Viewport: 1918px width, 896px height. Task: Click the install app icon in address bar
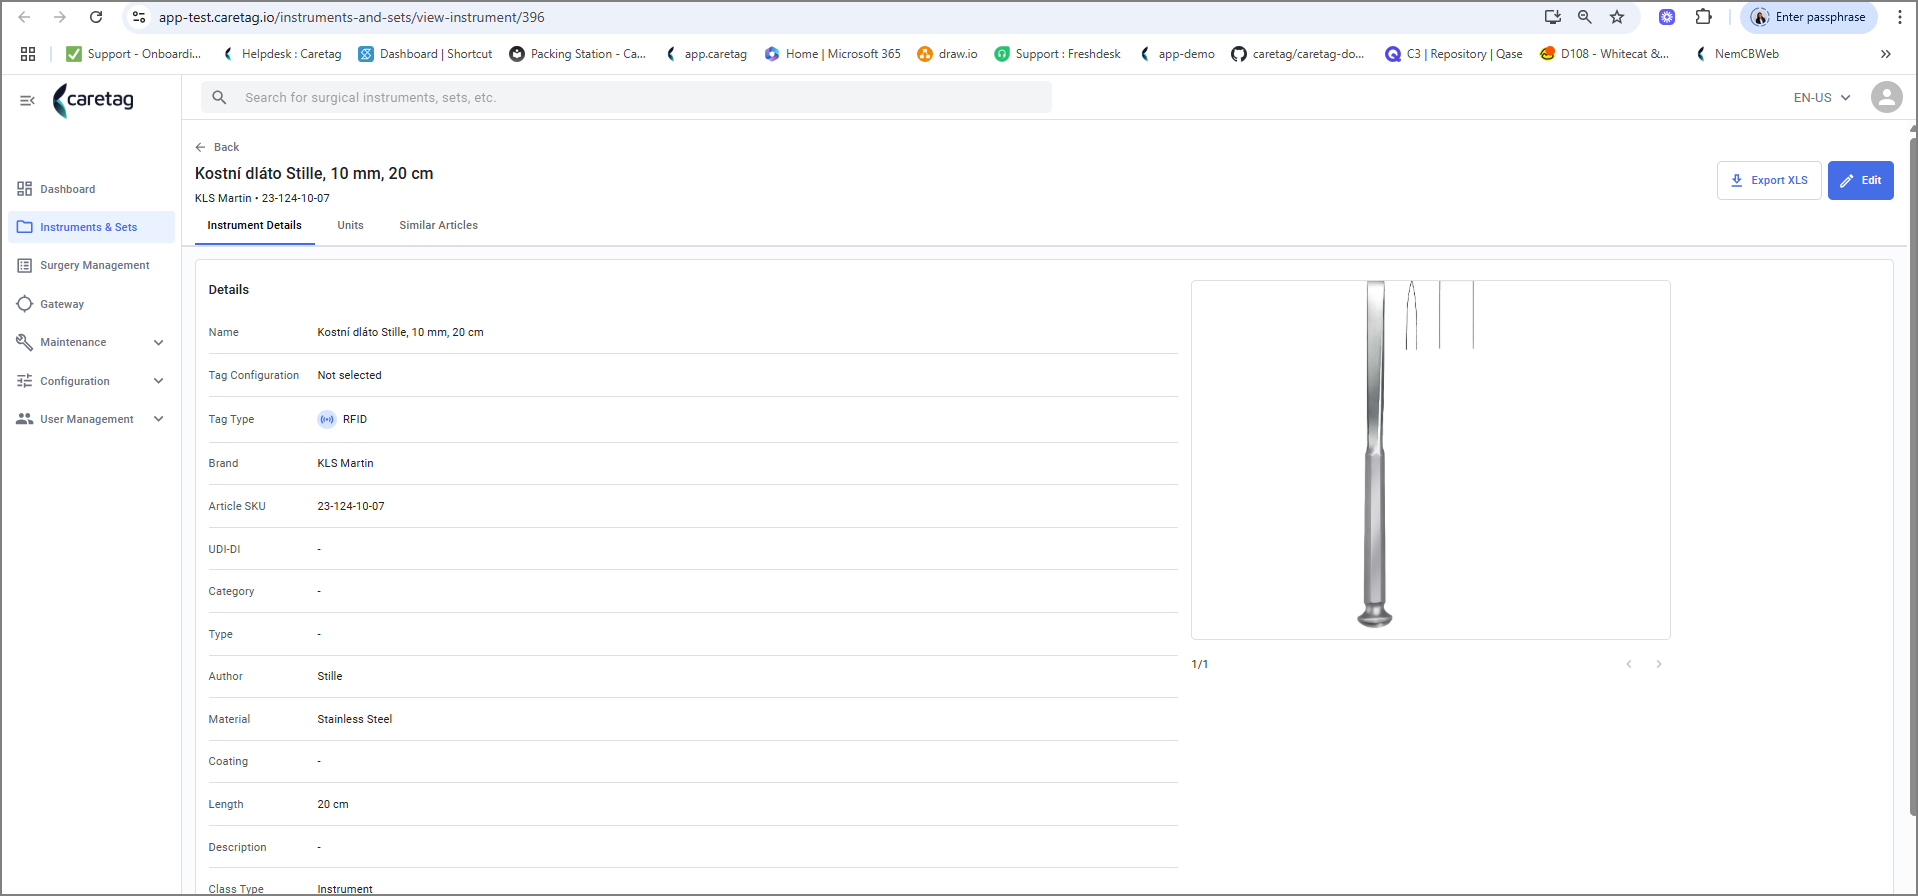coord(1552,17)
